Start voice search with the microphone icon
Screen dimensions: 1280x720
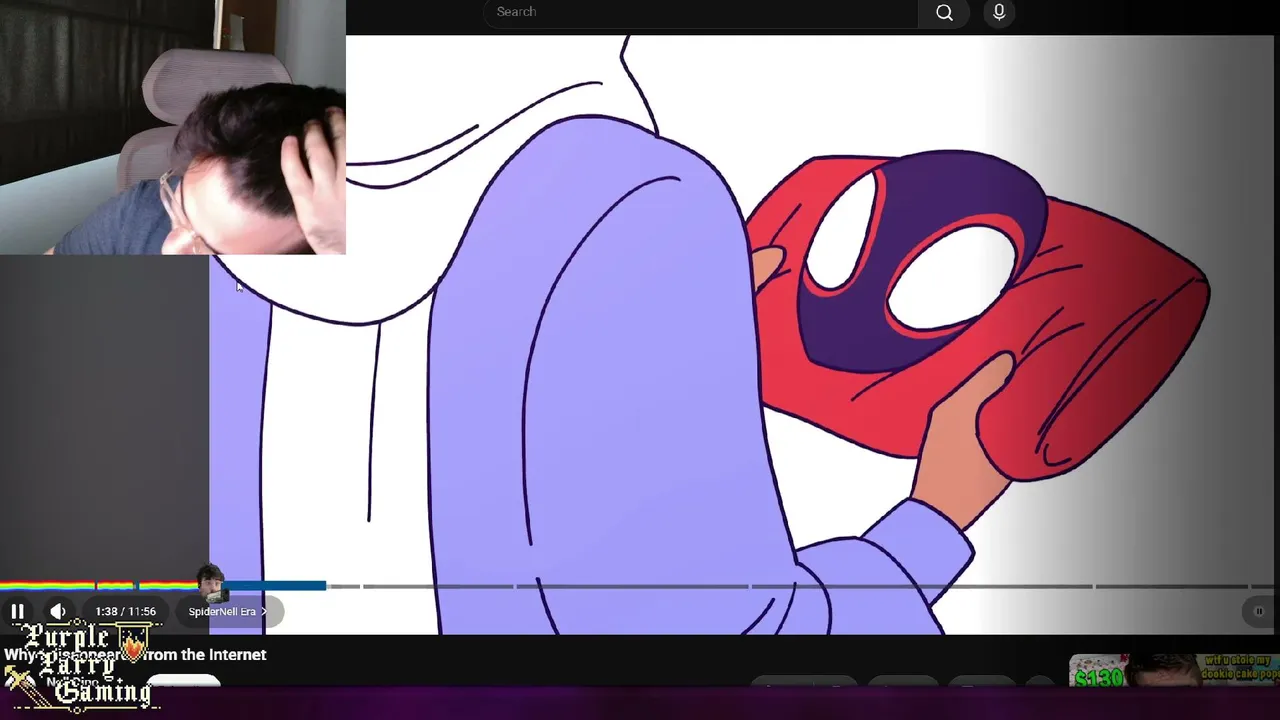[x=999, y=12]
